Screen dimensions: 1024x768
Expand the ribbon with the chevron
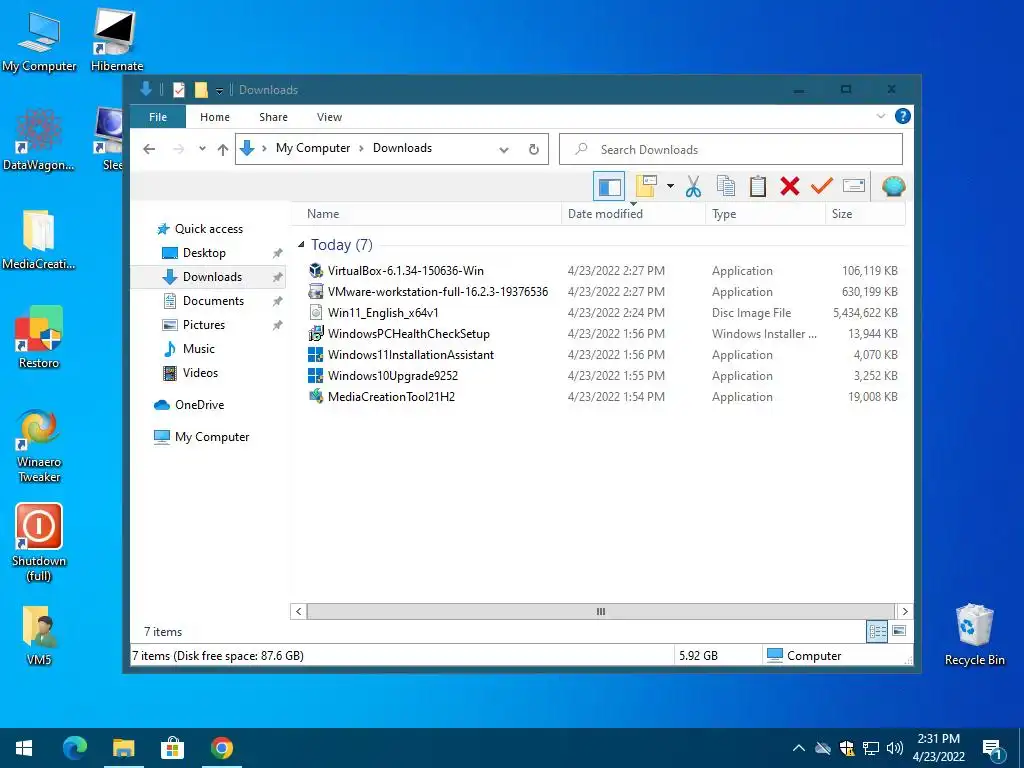coord(880,116)
